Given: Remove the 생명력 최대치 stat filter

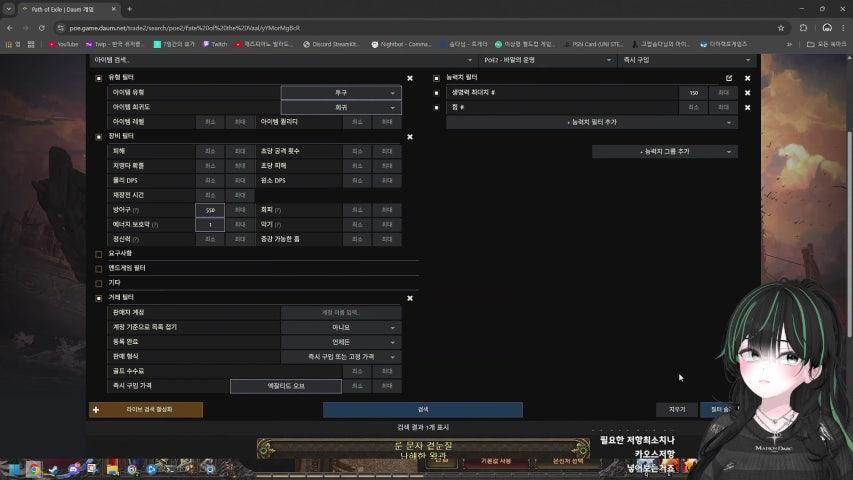Looking at the screenshot, I should tap(747, 93).
